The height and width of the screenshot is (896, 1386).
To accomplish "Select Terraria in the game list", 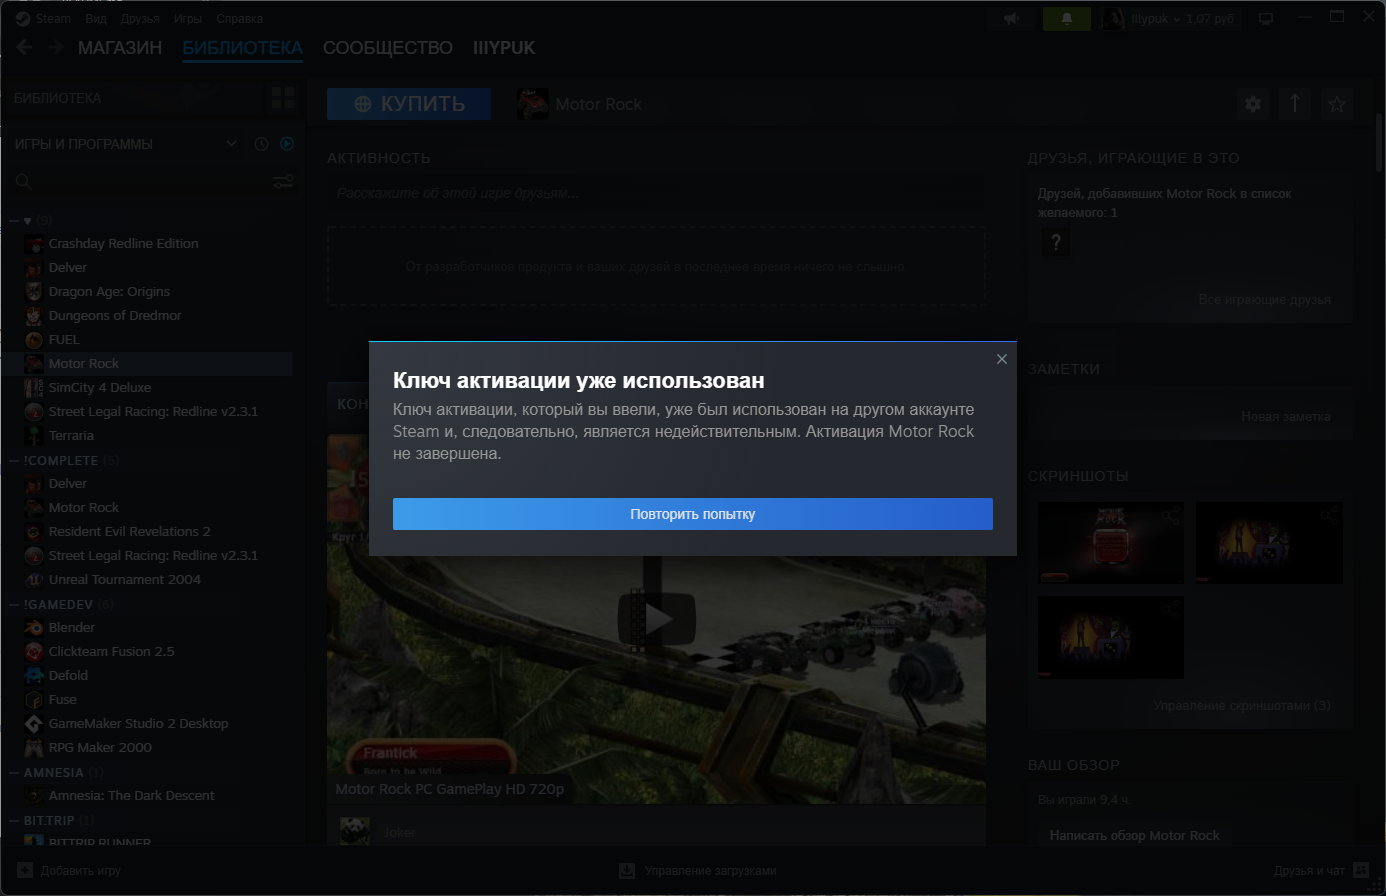I will coord(71,436).
